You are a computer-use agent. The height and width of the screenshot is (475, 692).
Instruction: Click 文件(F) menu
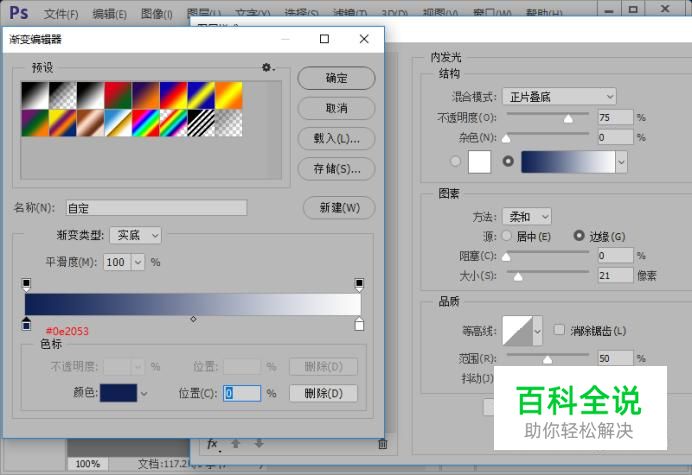(x=61, y=14)
